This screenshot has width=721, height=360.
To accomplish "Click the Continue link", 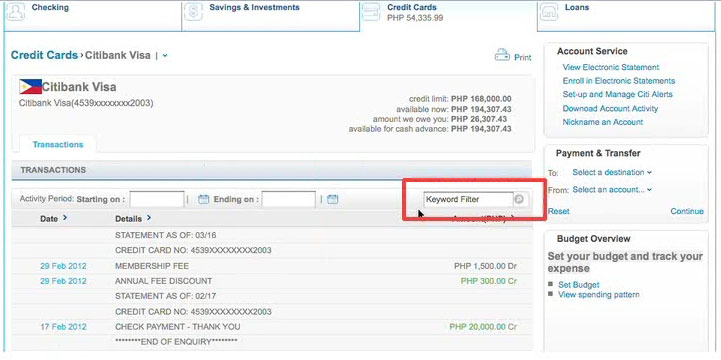I will click(687, 211).
